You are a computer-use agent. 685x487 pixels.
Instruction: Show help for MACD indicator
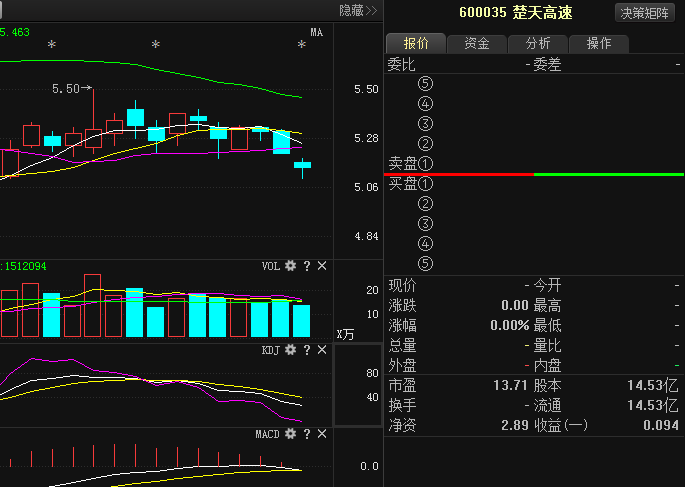coord(307,434)
